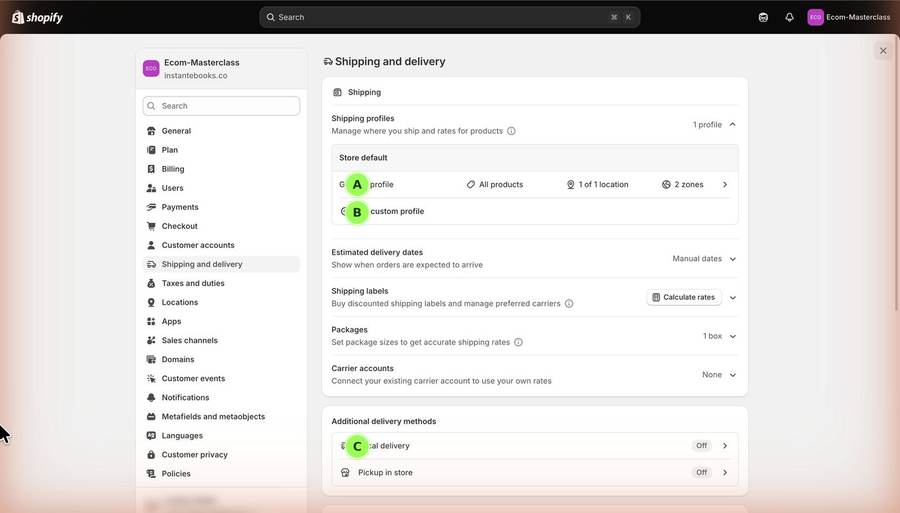
Task: Click the Apps grid icon
Action: (x=151, y=321)
